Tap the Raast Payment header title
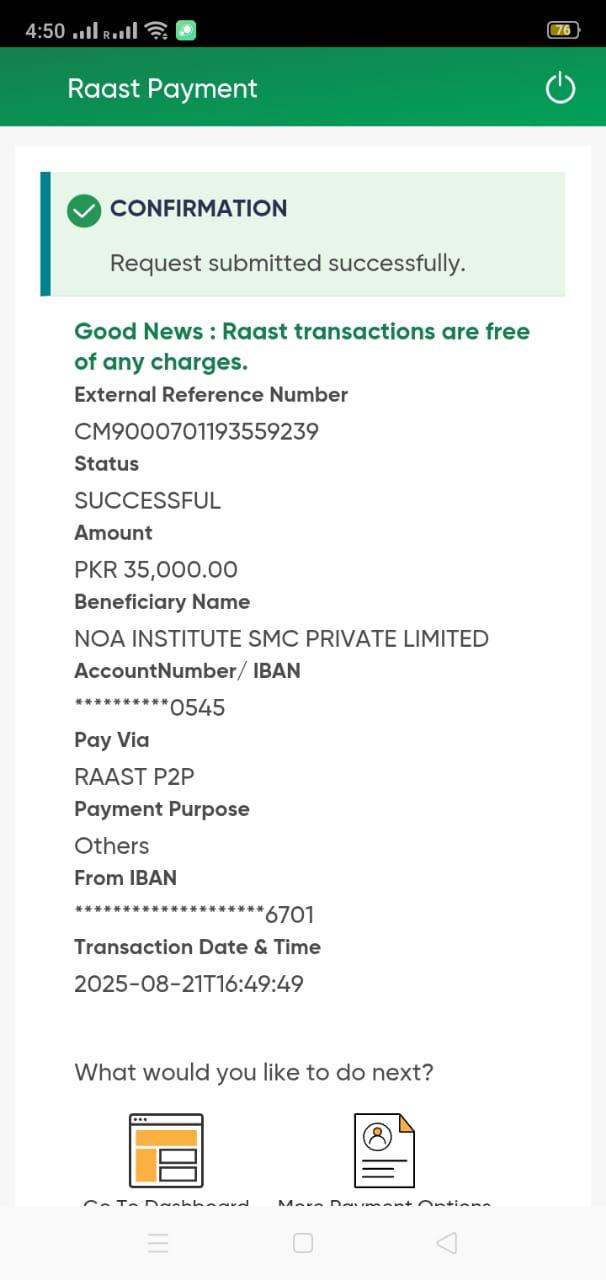Image resolution: width=606 pixels, height=1280 pixels. (162, 89)
